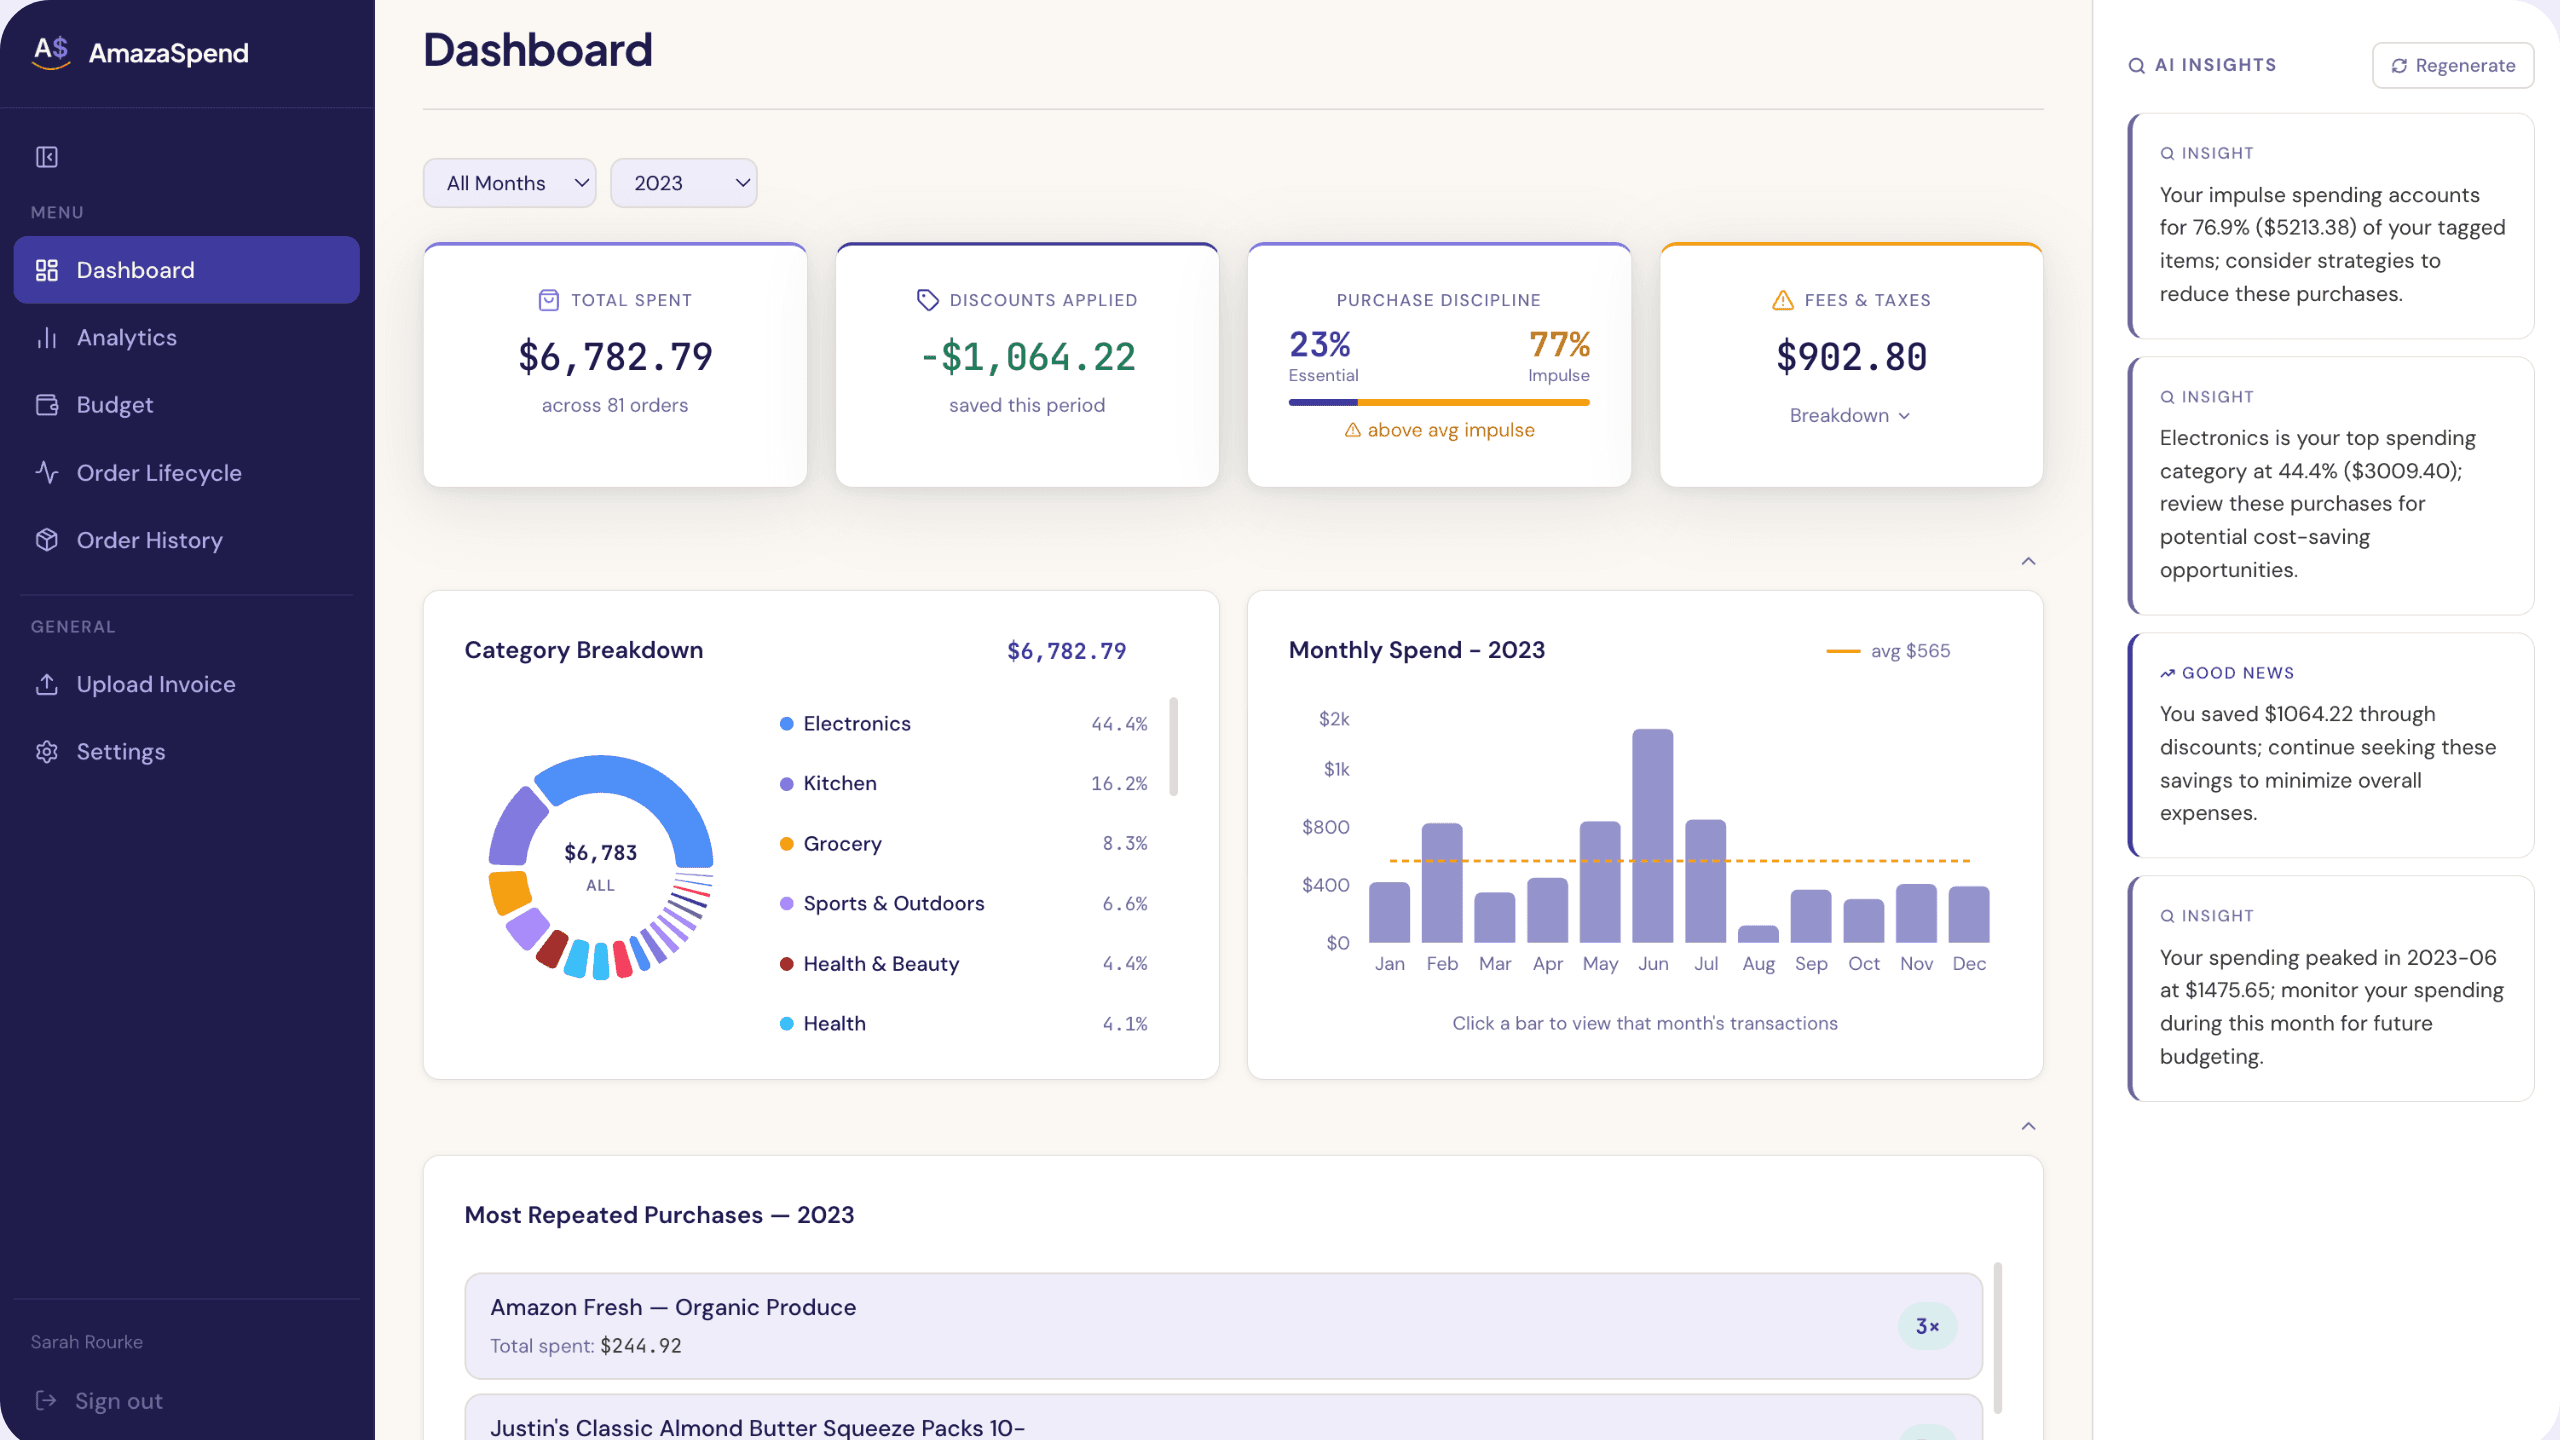Viewport: 2560px width, 1440px height.
Task: Click the purchase discipline progress bar
Action: (1439, 402)
